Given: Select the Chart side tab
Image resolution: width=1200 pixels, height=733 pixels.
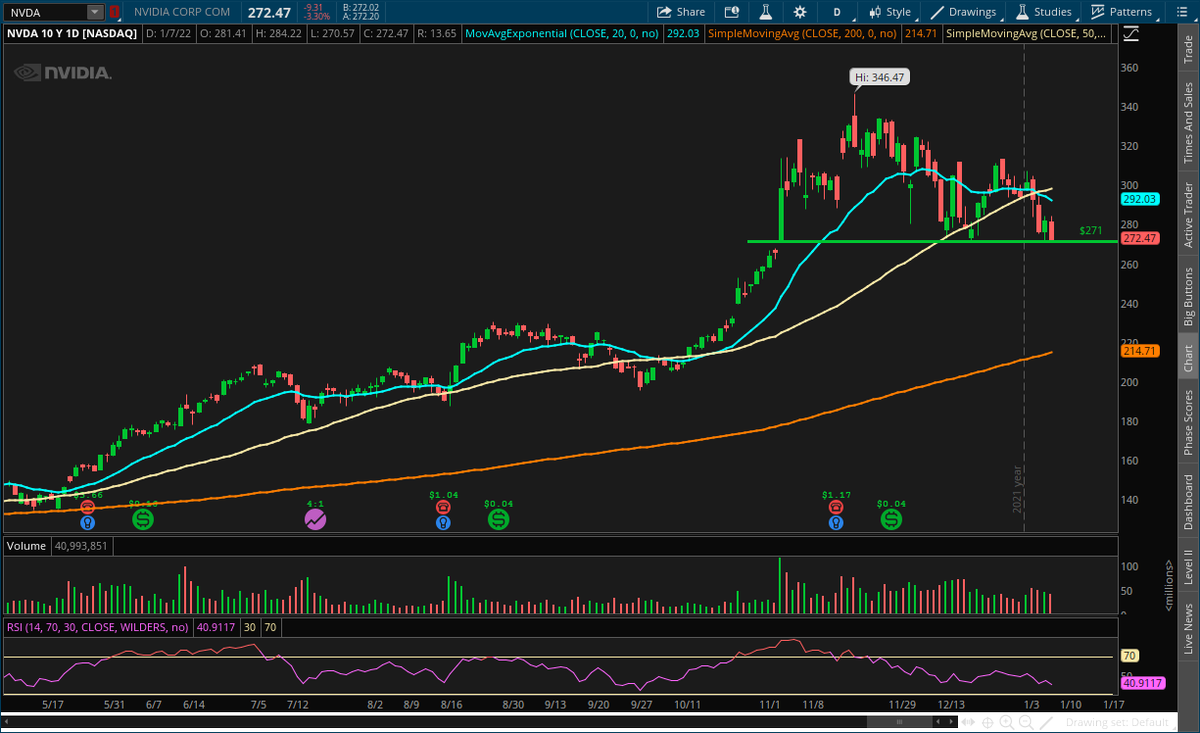Looking at the screenshot, I should [1188, 358].
